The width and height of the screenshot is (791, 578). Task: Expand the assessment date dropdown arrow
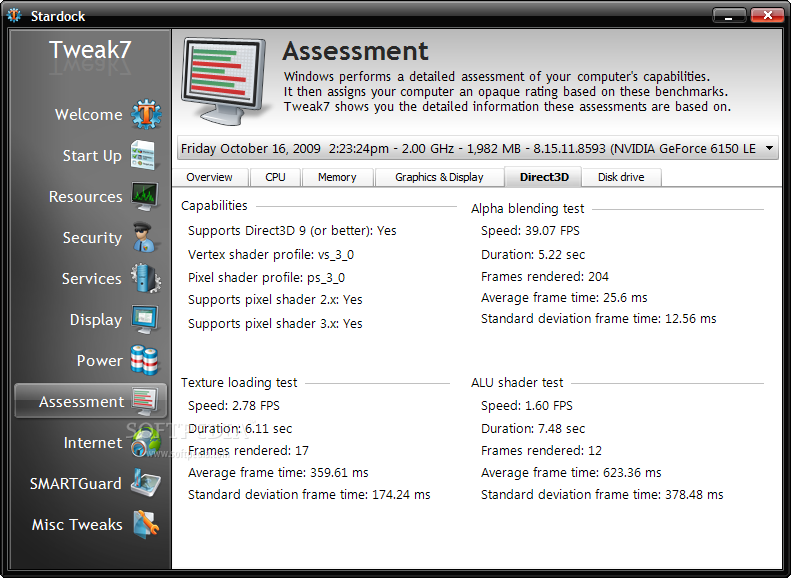point(769,148)
